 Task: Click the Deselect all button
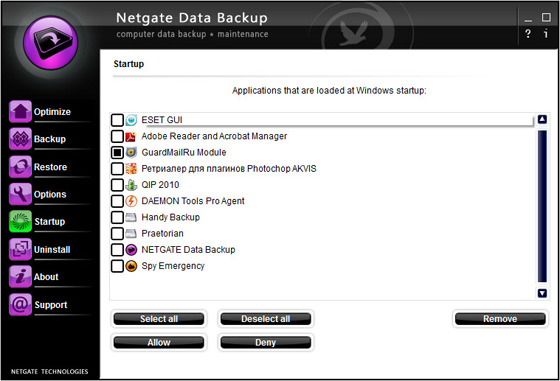pos(266,319)
